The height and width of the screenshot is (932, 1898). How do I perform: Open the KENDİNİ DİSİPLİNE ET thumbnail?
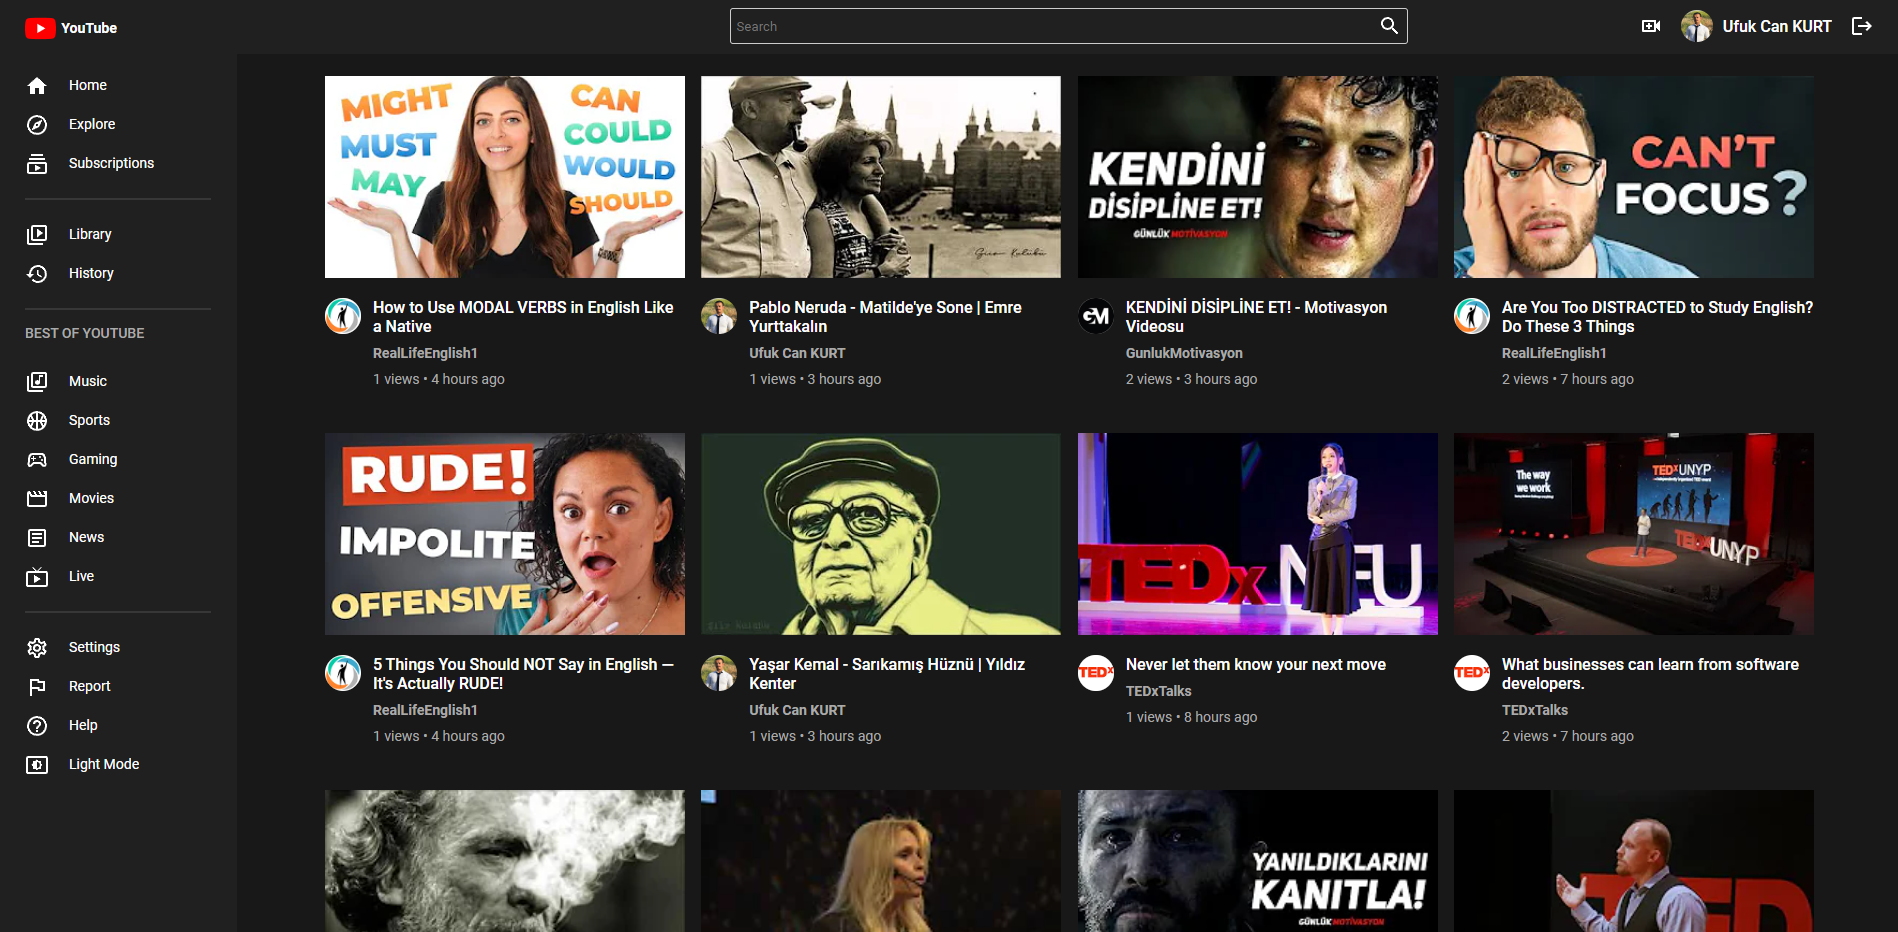[x=1258, y=177]
